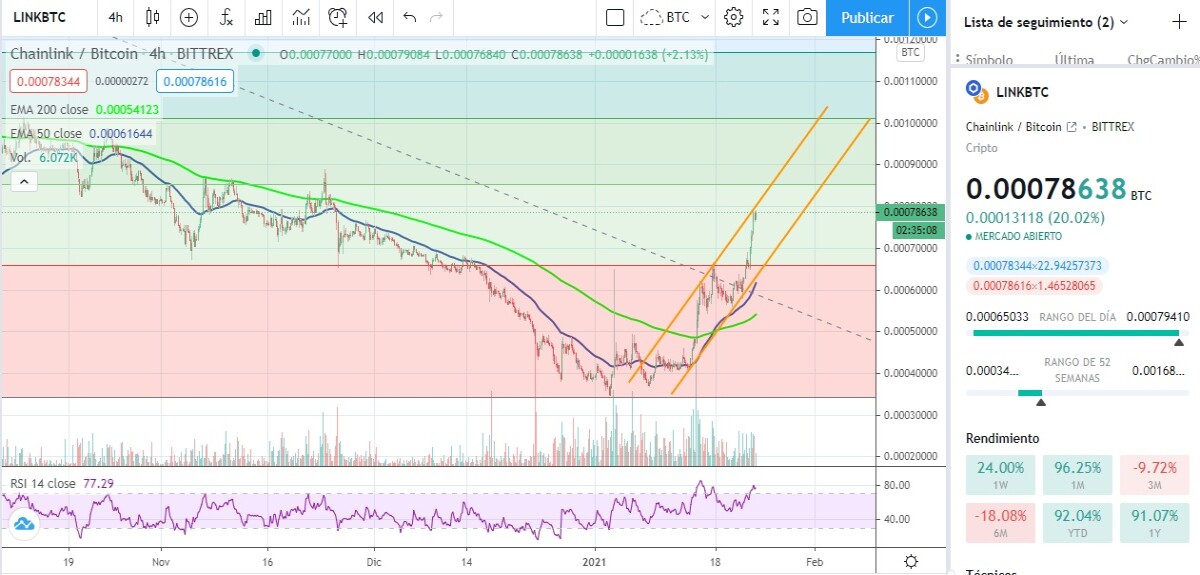Screen dimensions: 1200x575
Task: Click the 1W 24.00% performance tile
Action: (1001, 475)
